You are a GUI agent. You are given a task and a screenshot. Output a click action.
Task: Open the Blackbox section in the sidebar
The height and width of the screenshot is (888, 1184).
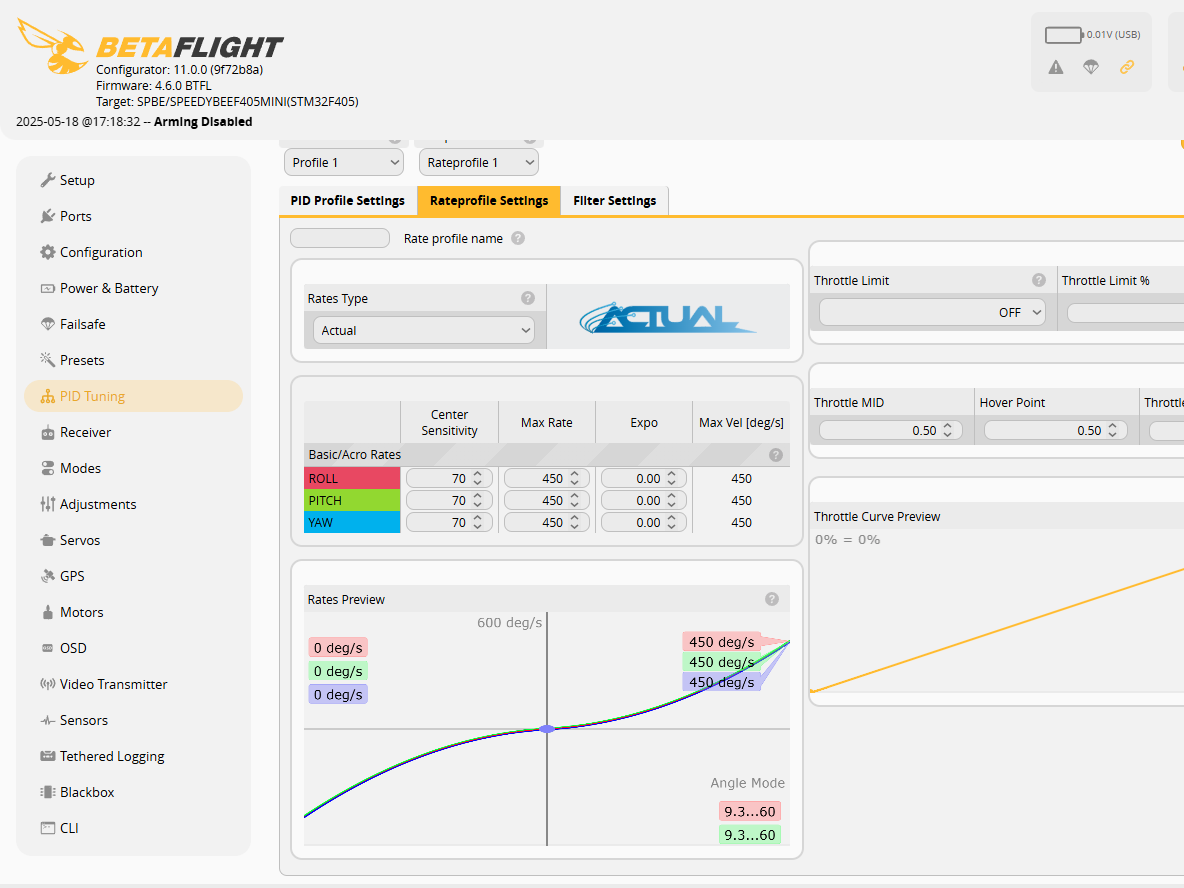click(83, 791)
